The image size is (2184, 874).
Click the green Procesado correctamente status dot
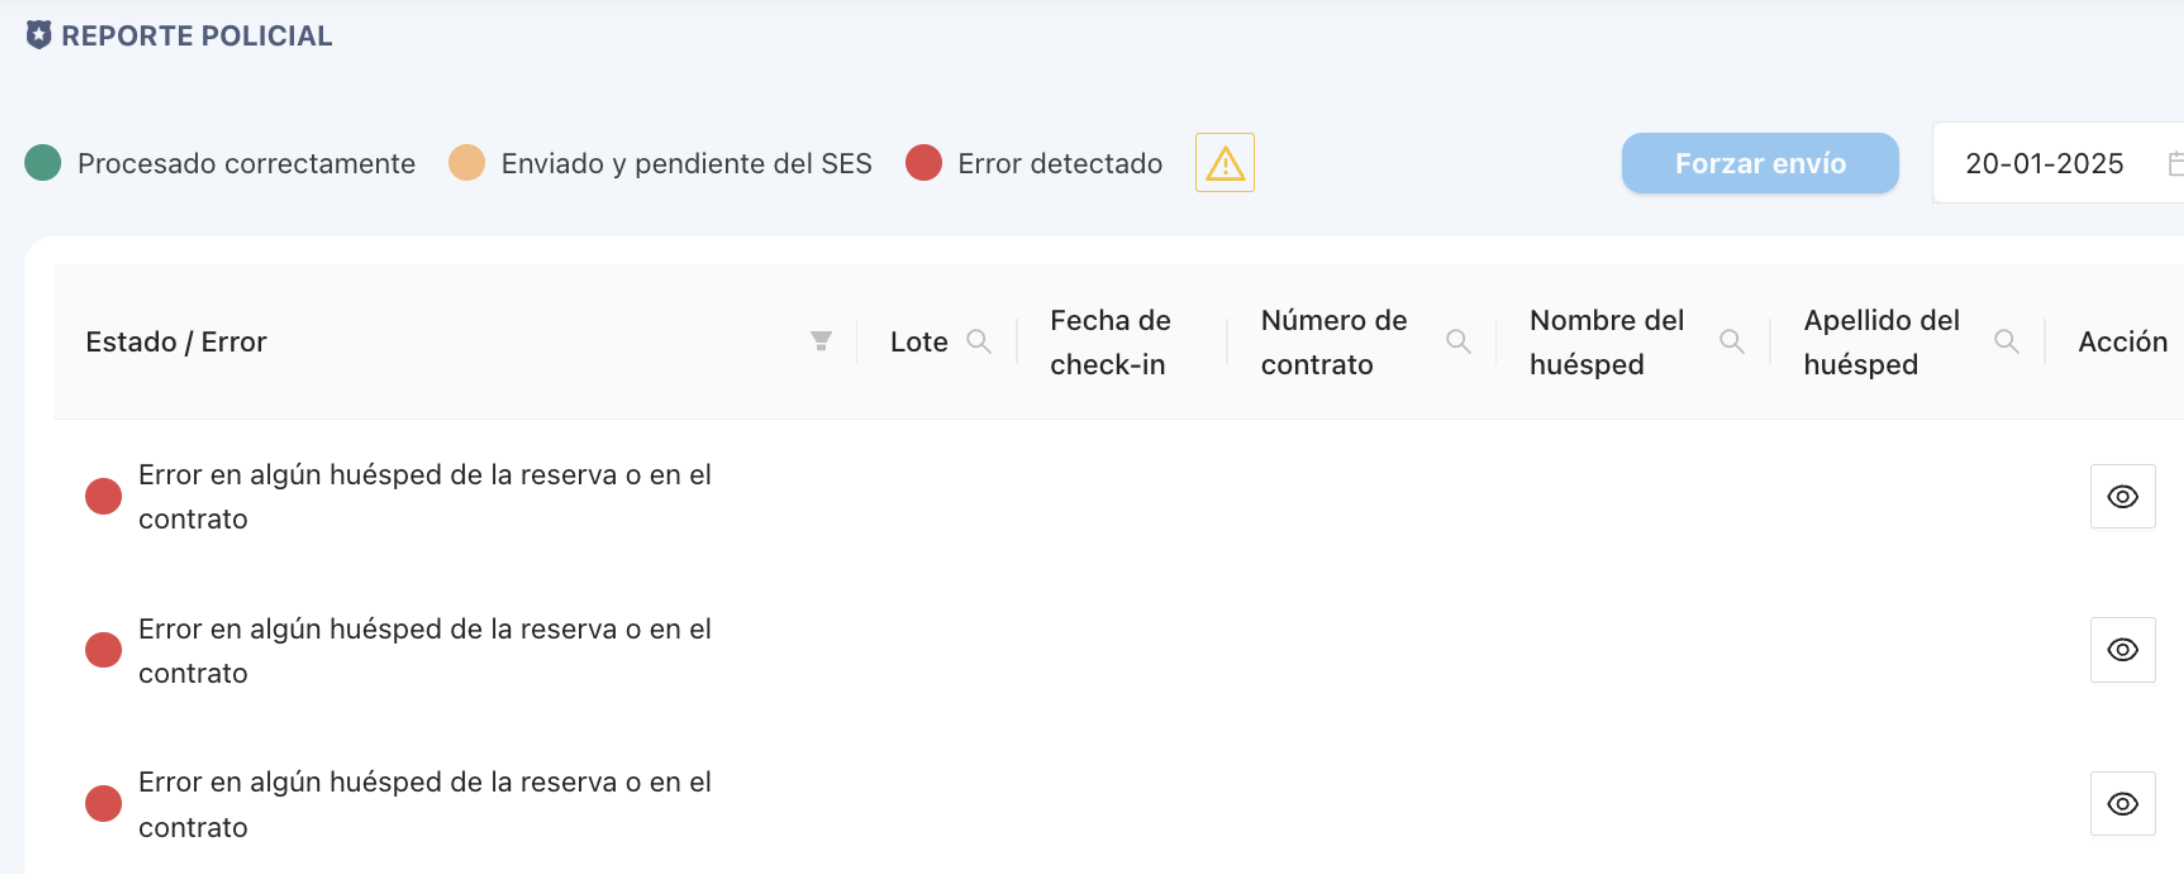coord(43,163)
